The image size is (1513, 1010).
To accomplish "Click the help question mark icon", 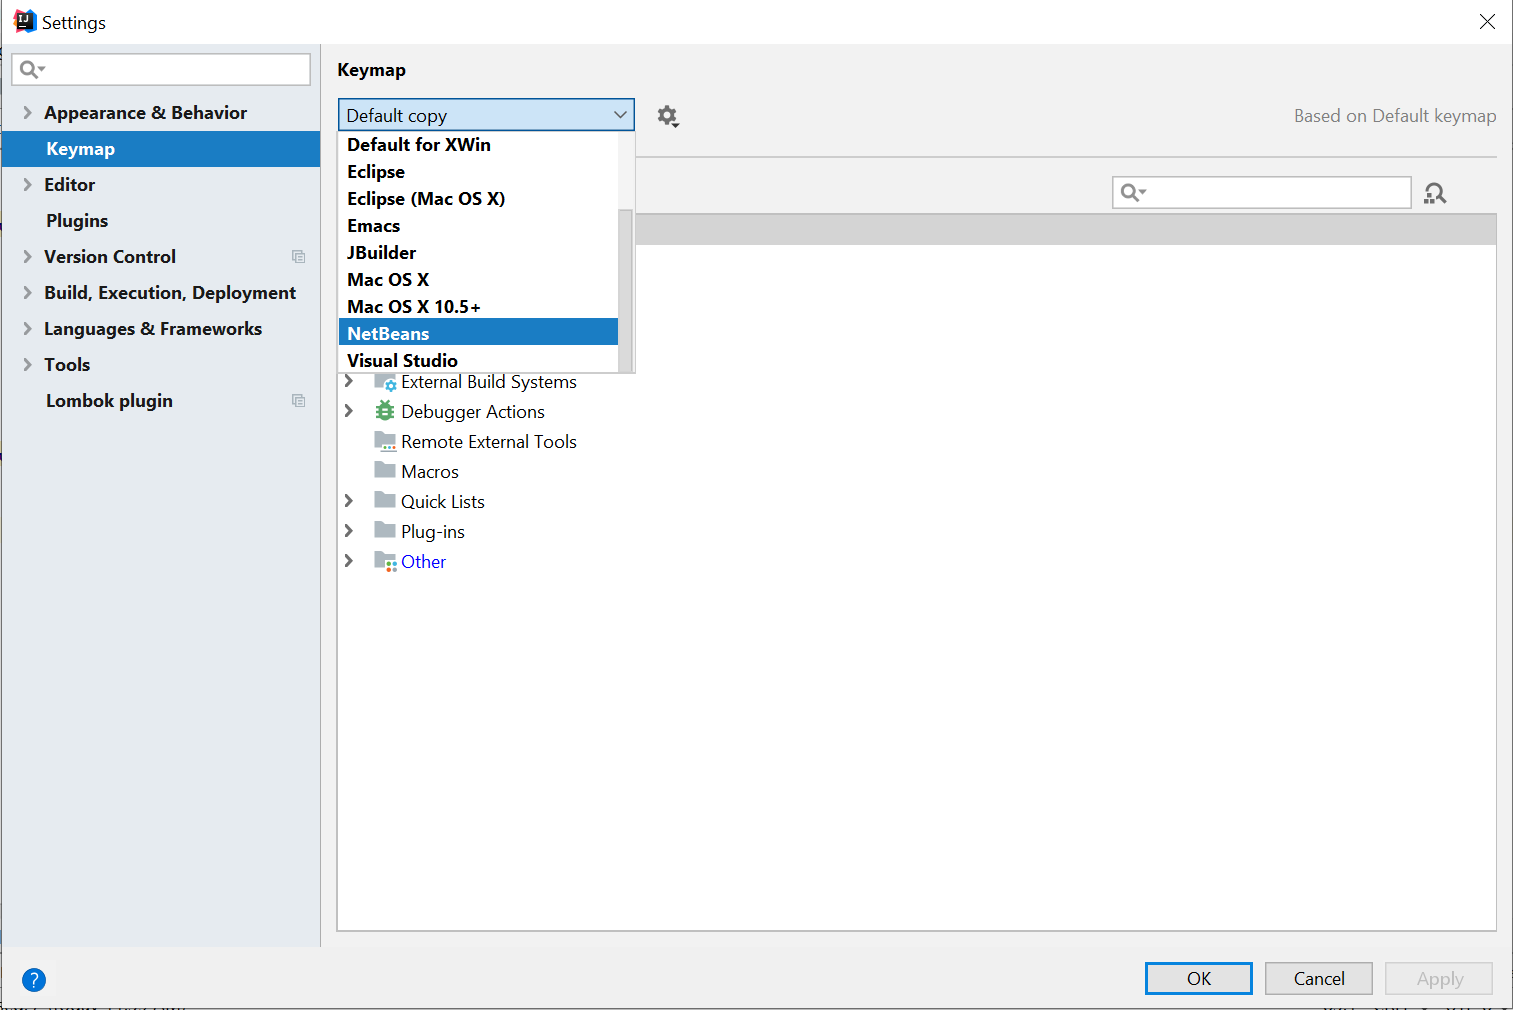I will tap(34, 980).
